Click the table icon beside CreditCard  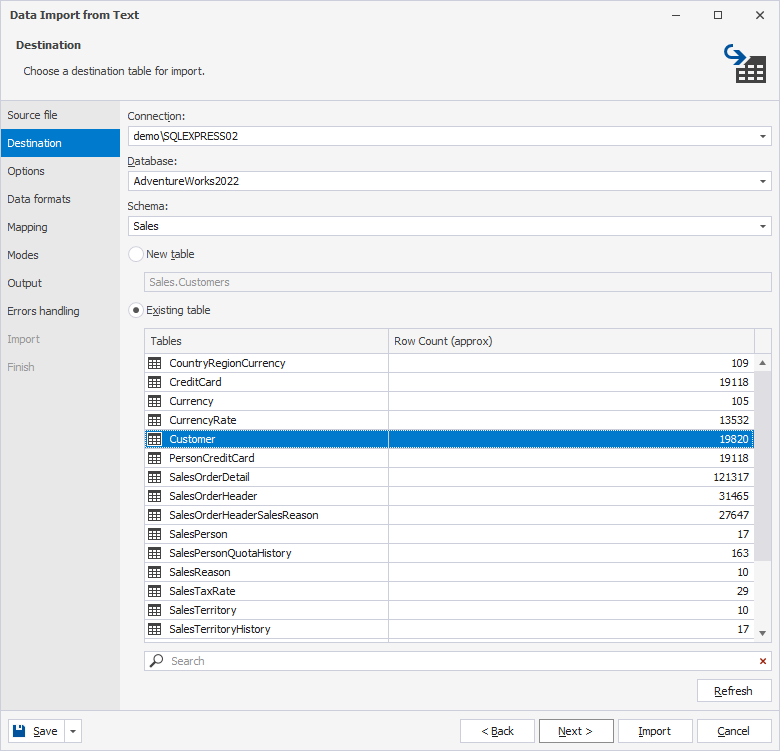pyautogui.click(x=155, y=382)
